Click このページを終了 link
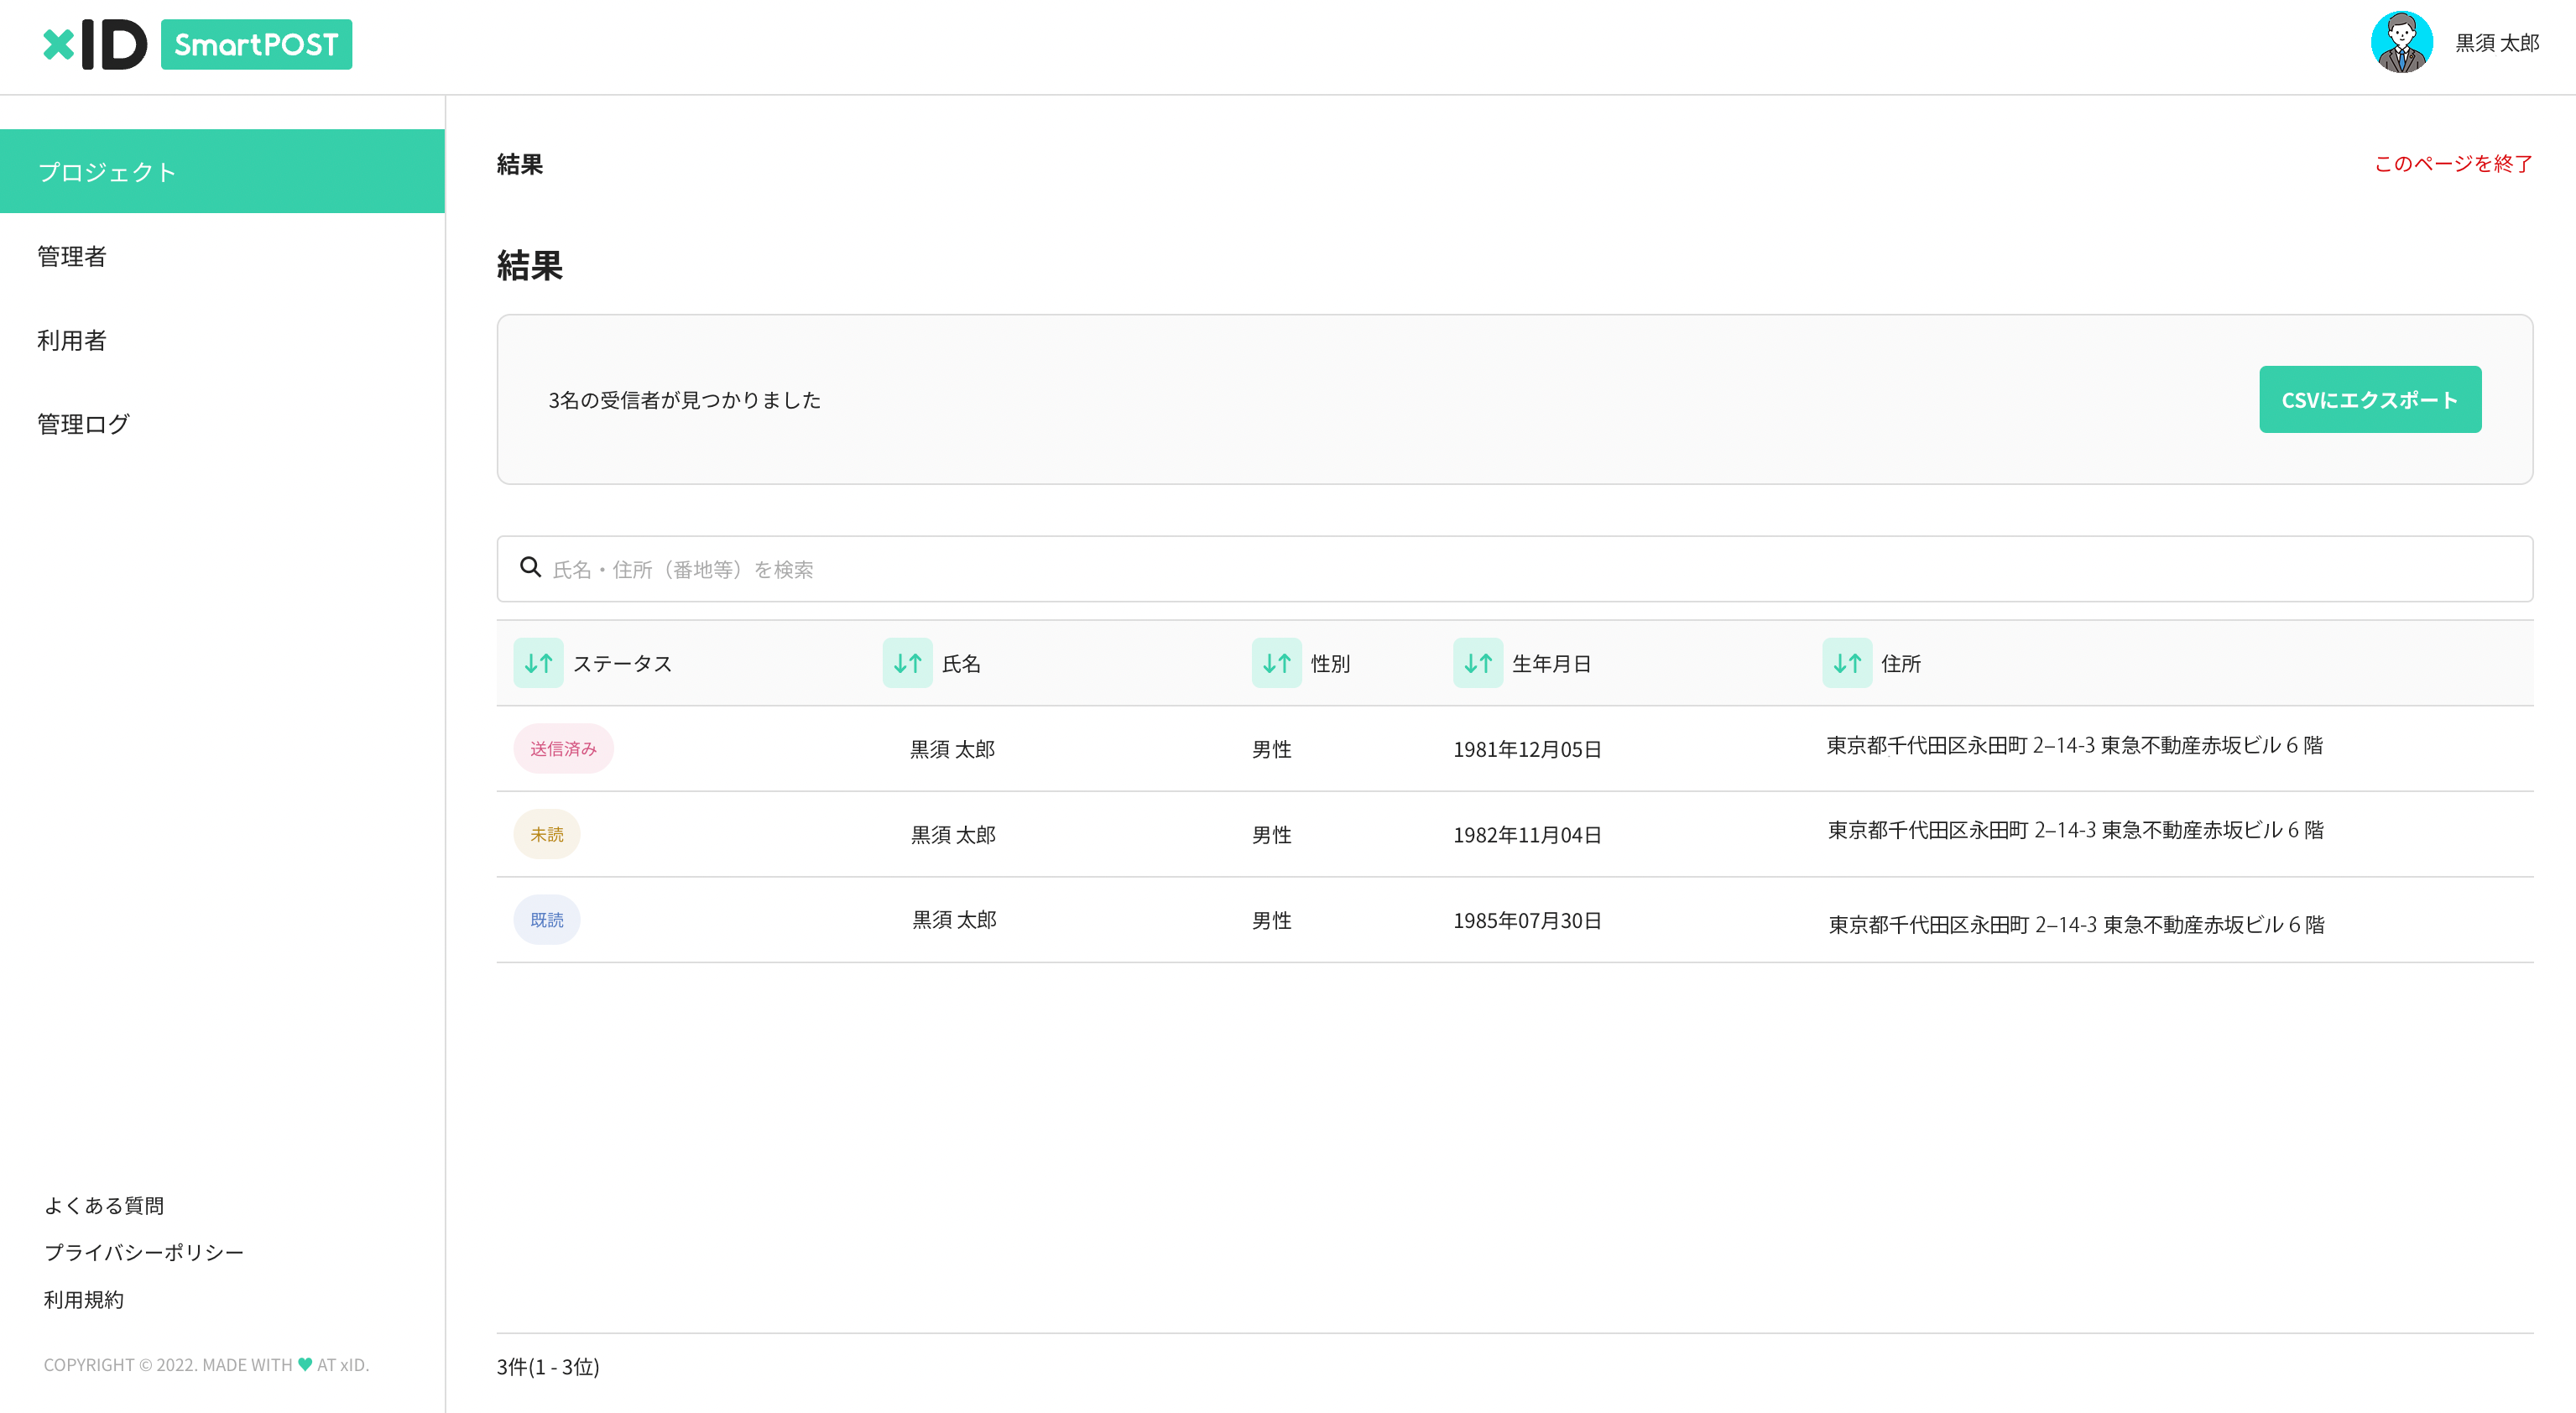 [2452, 164]
